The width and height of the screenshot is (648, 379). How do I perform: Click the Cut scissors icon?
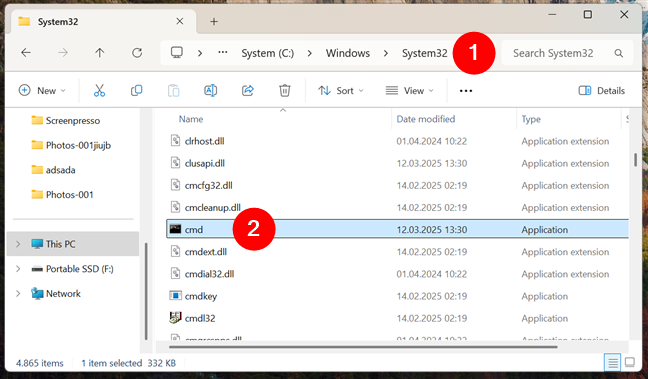coord(99,91)
